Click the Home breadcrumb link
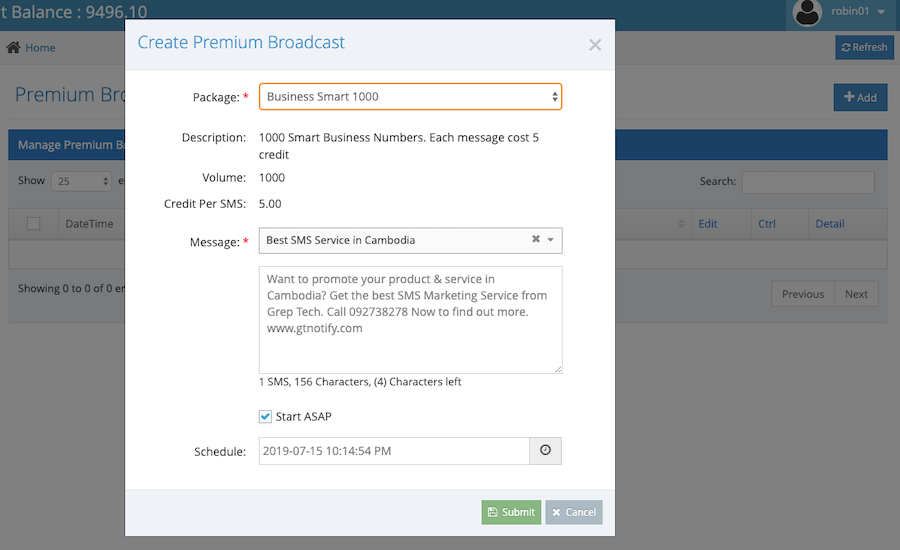Viewport: 900px width, 550px height. point(40,48)
